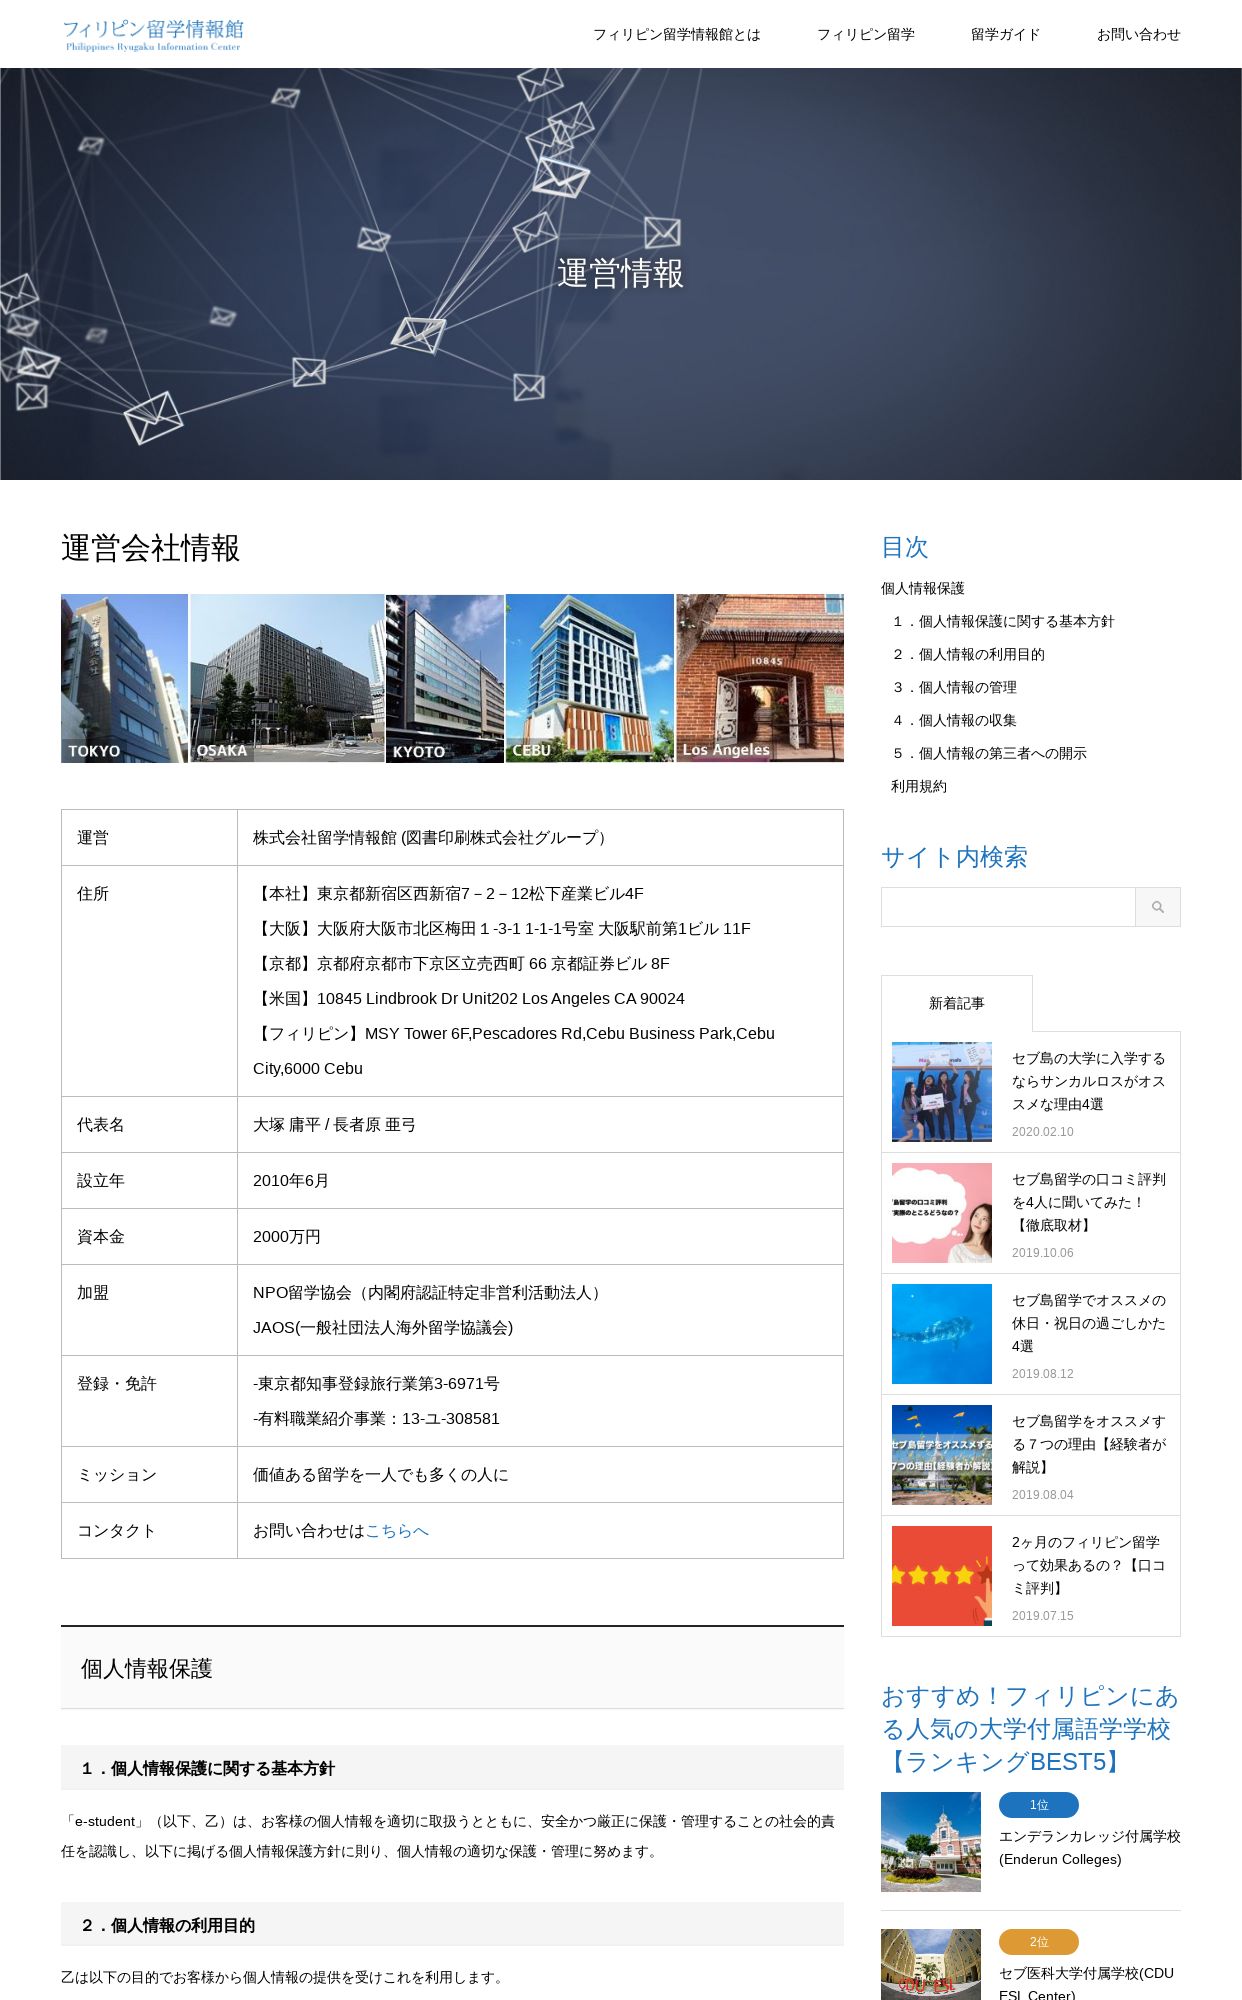
Task: Click the 2位 ranking badge
Action: (x=1039, y=1942)
